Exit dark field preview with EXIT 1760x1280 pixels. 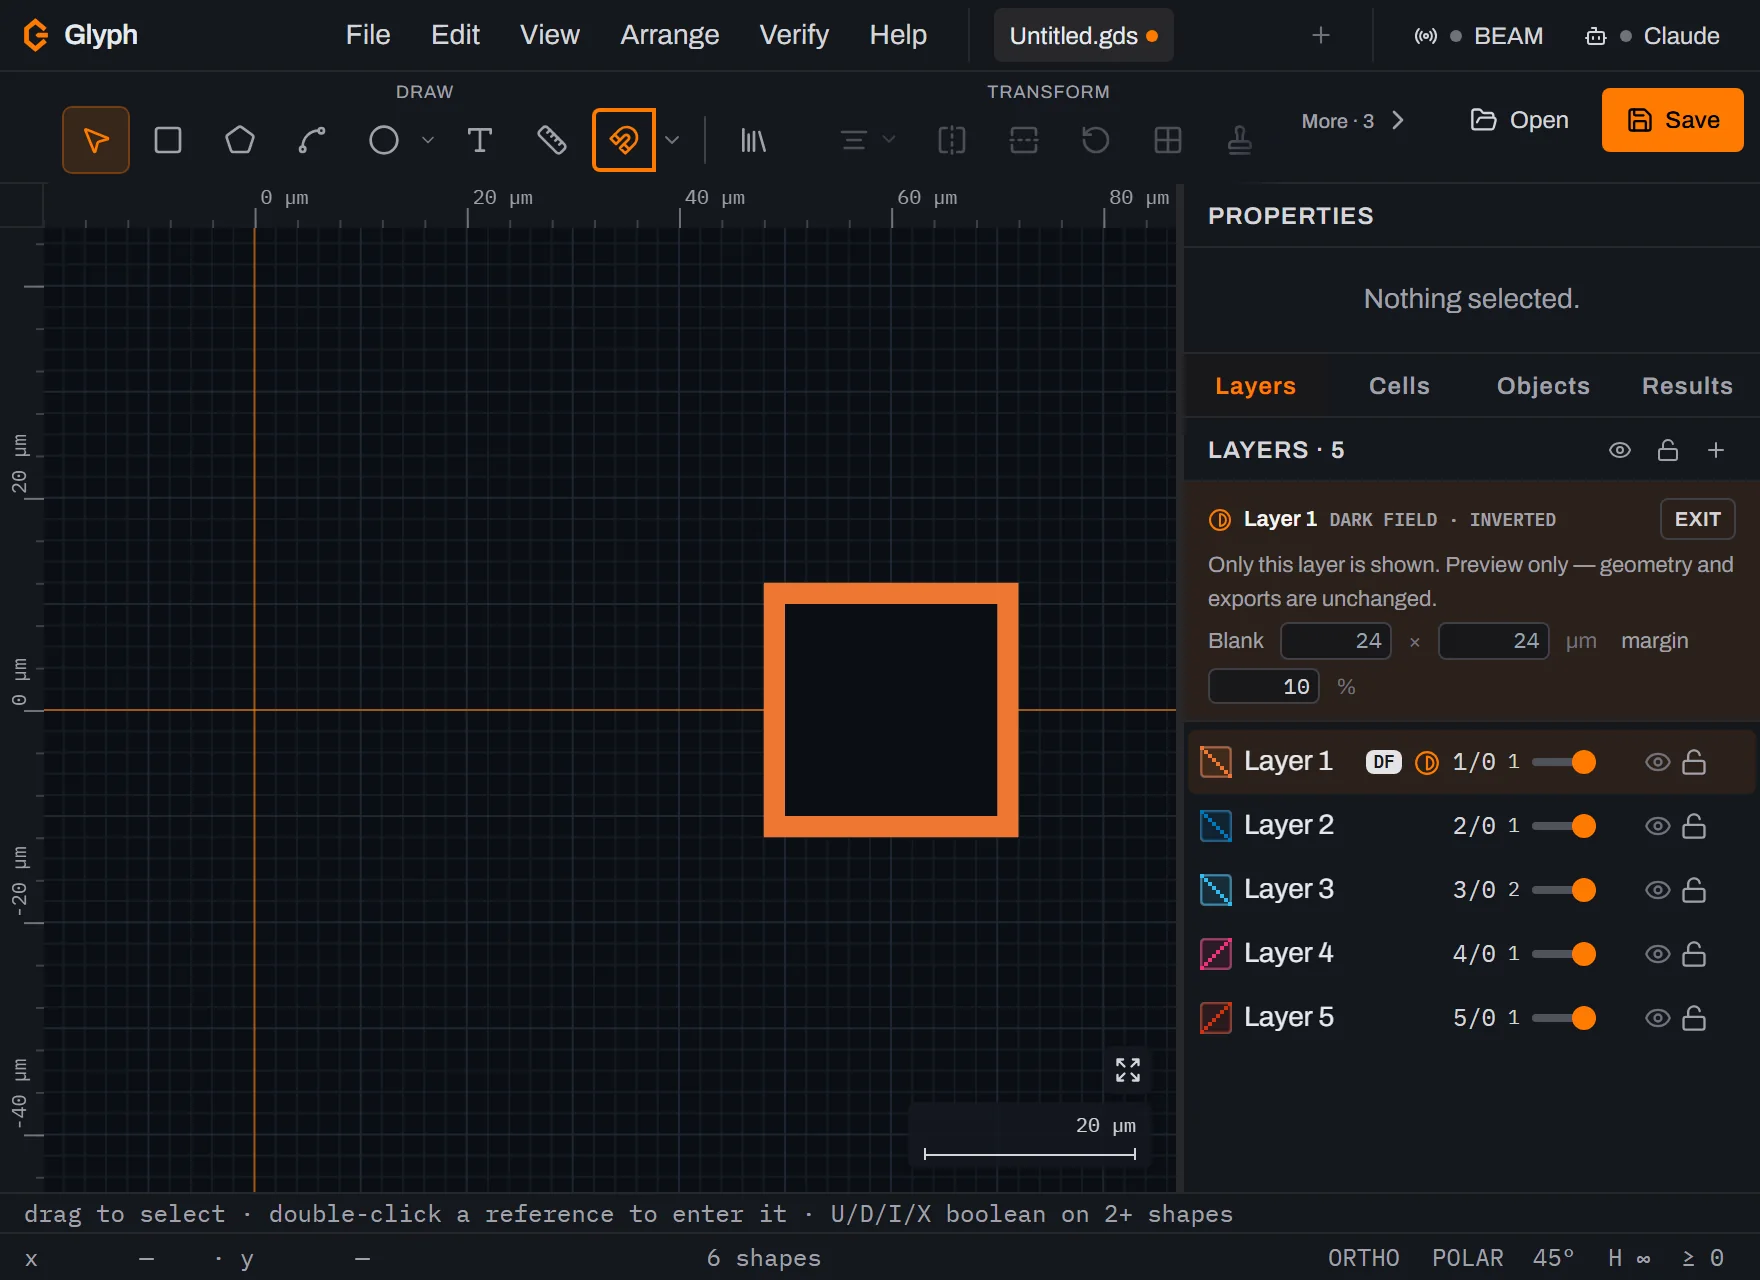pyautogui.click(x=1698, y=519)
